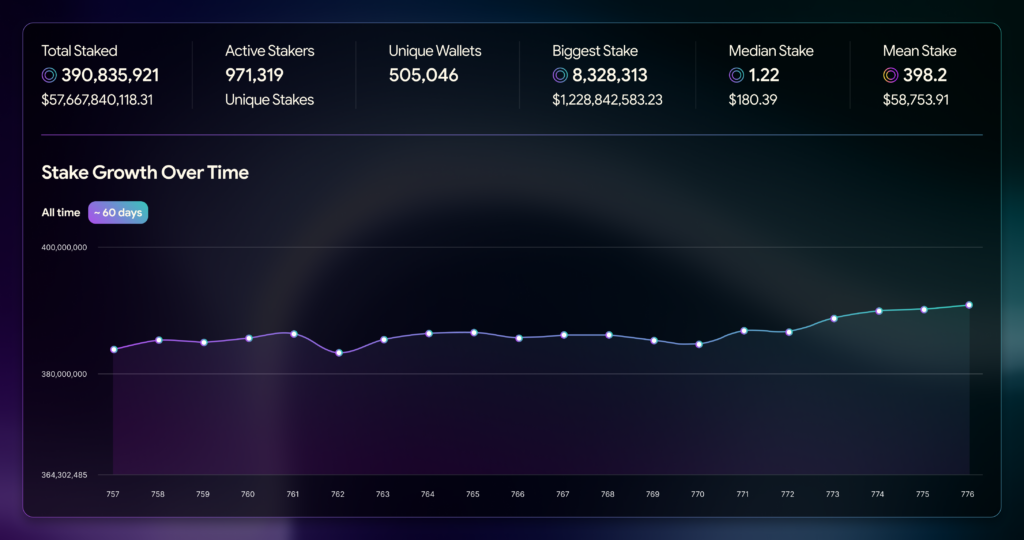Click the 768 x-axis label
This screenshot has width=1024, height=540.
coord(607,494)
